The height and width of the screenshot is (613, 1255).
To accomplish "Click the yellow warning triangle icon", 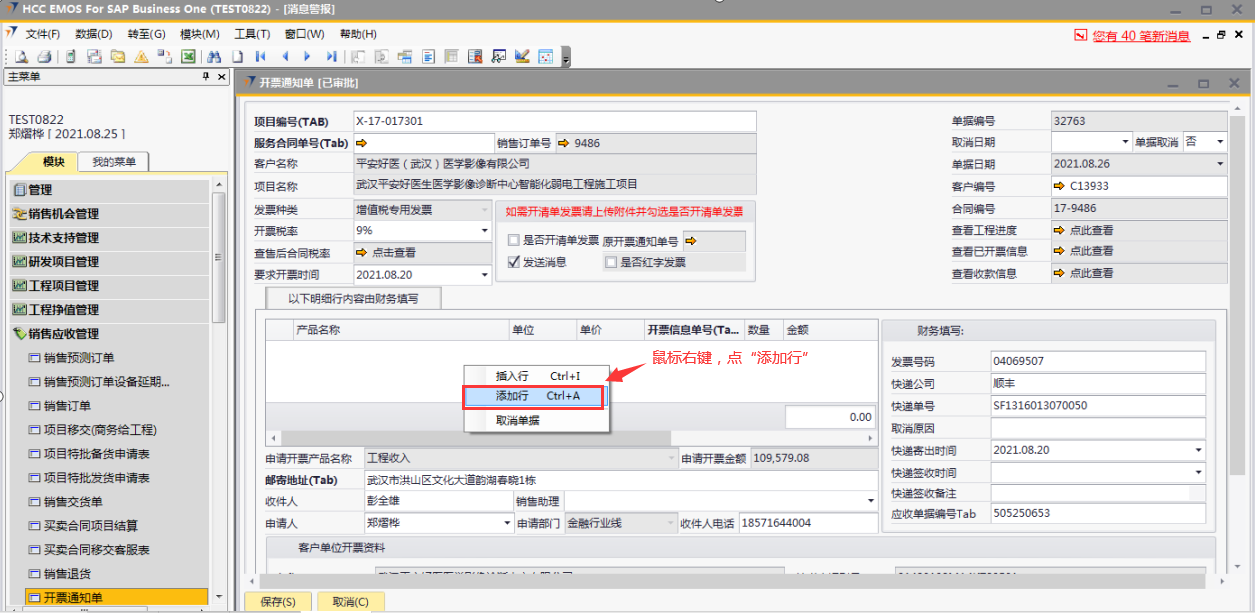I will tap(141, 57).
